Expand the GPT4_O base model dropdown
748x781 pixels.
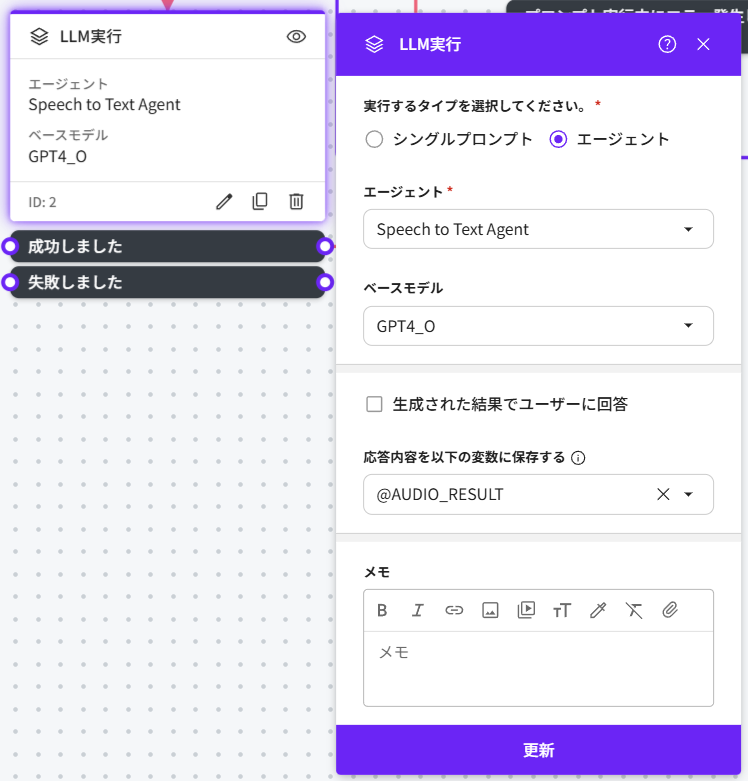(x=538, y=326)
